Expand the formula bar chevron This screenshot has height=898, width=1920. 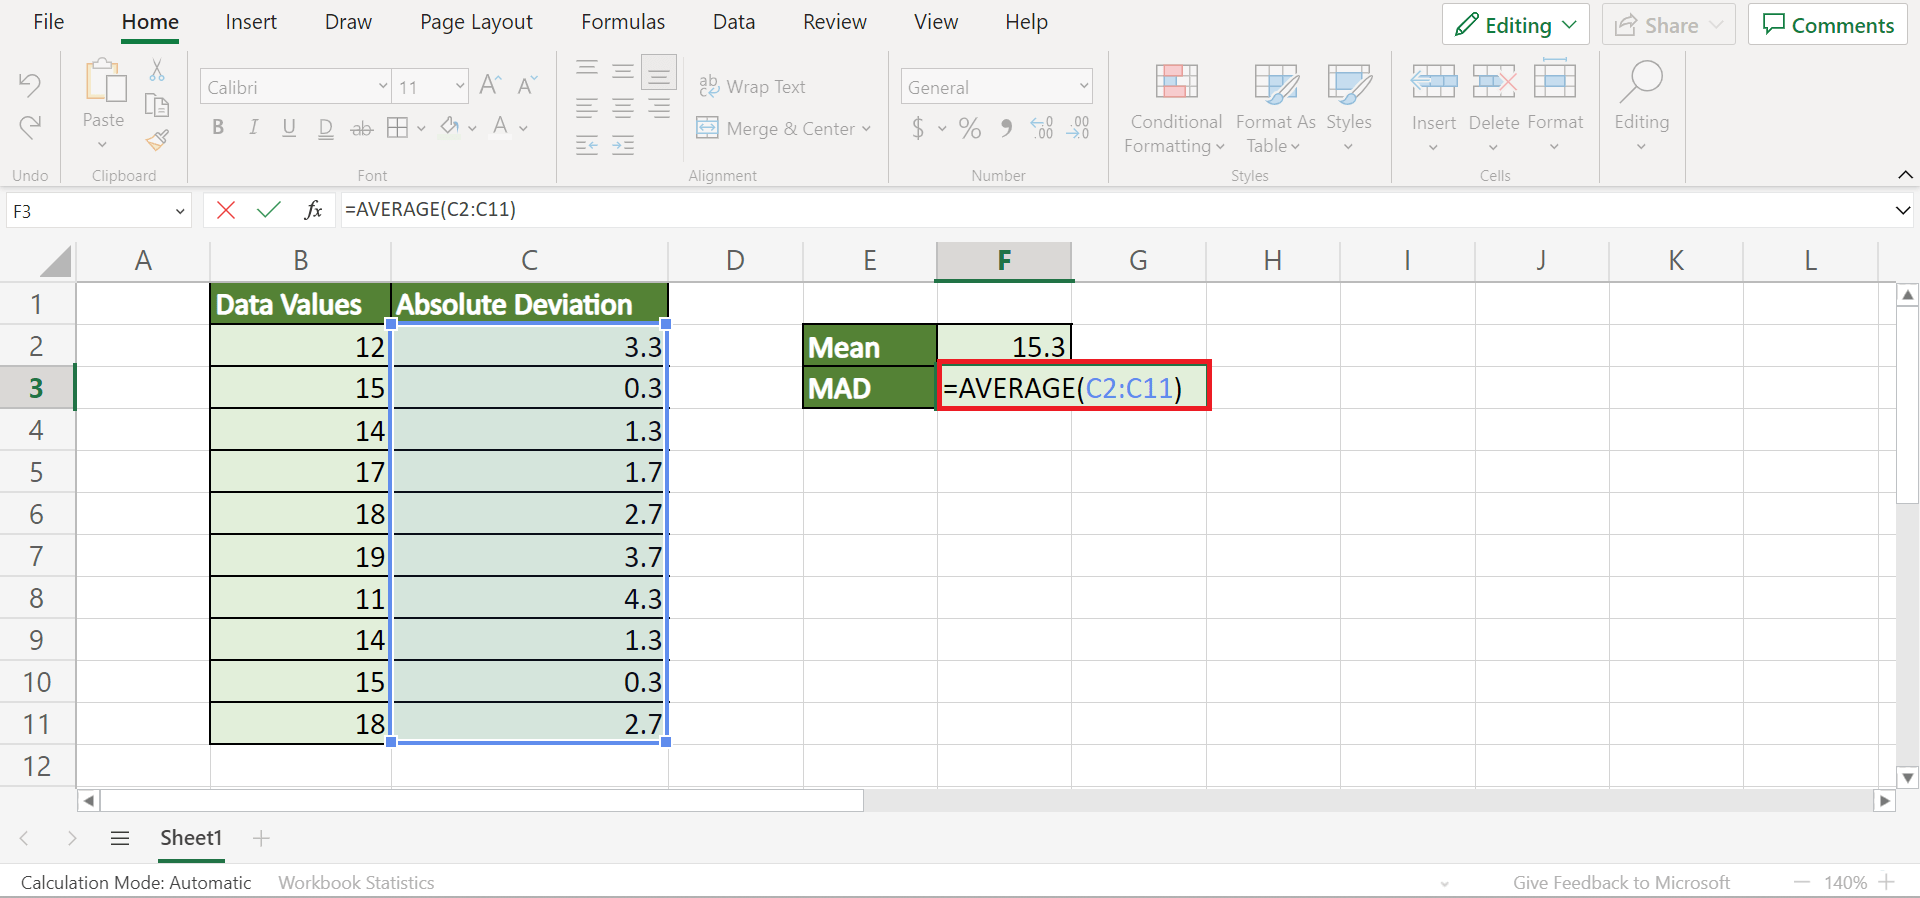[1902, 210]
